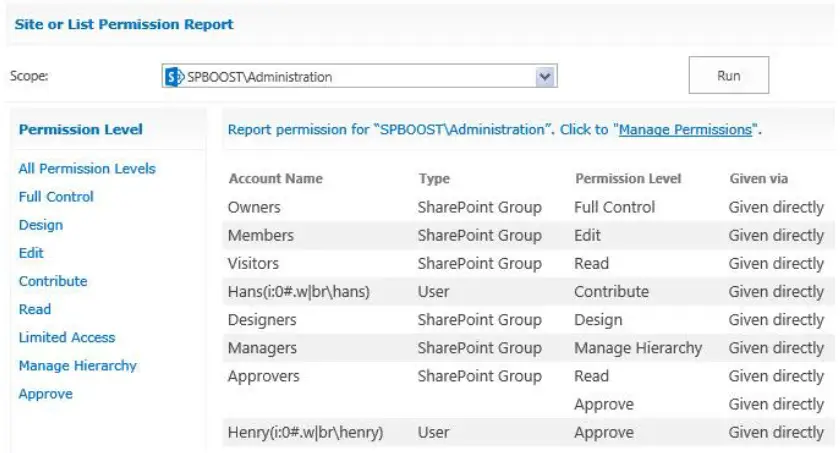
Task: Open the Scope dropdown arrow
Action: click(545, 77)
